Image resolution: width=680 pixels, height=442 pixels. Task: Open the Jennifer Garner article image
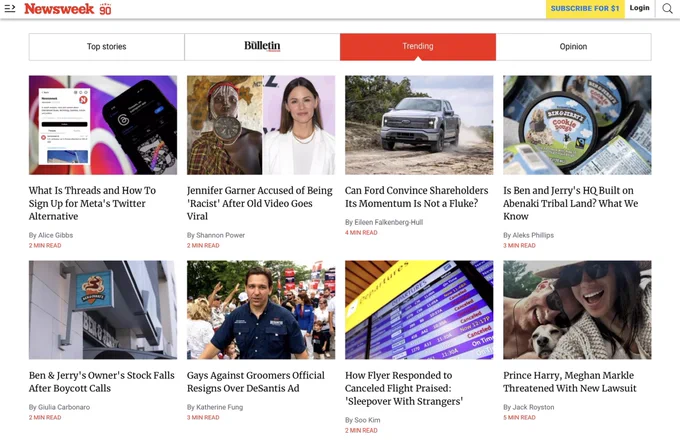point(261,125)
